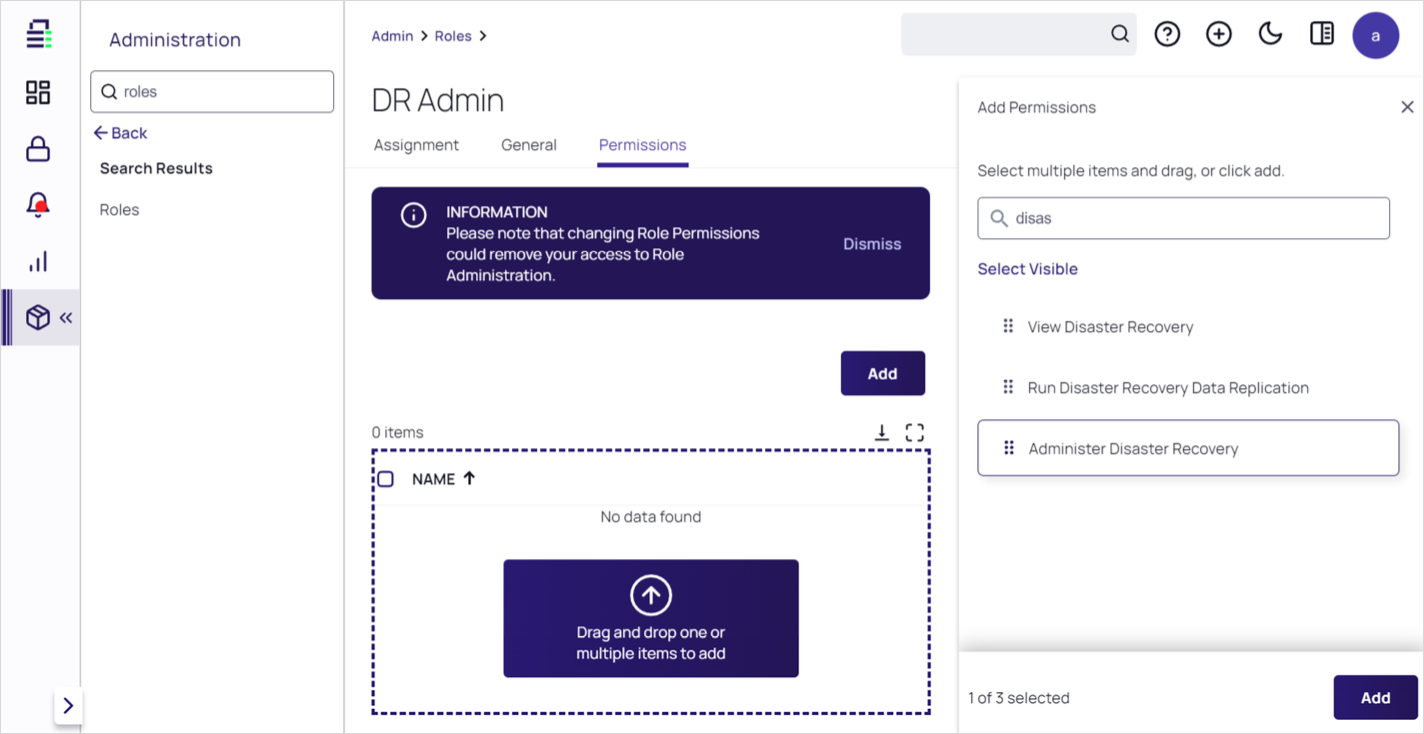Toggle dark mode moon icon
The height and width of the screenshot is (734, 1424).
pyautogui.click(x=1270, y=35)
